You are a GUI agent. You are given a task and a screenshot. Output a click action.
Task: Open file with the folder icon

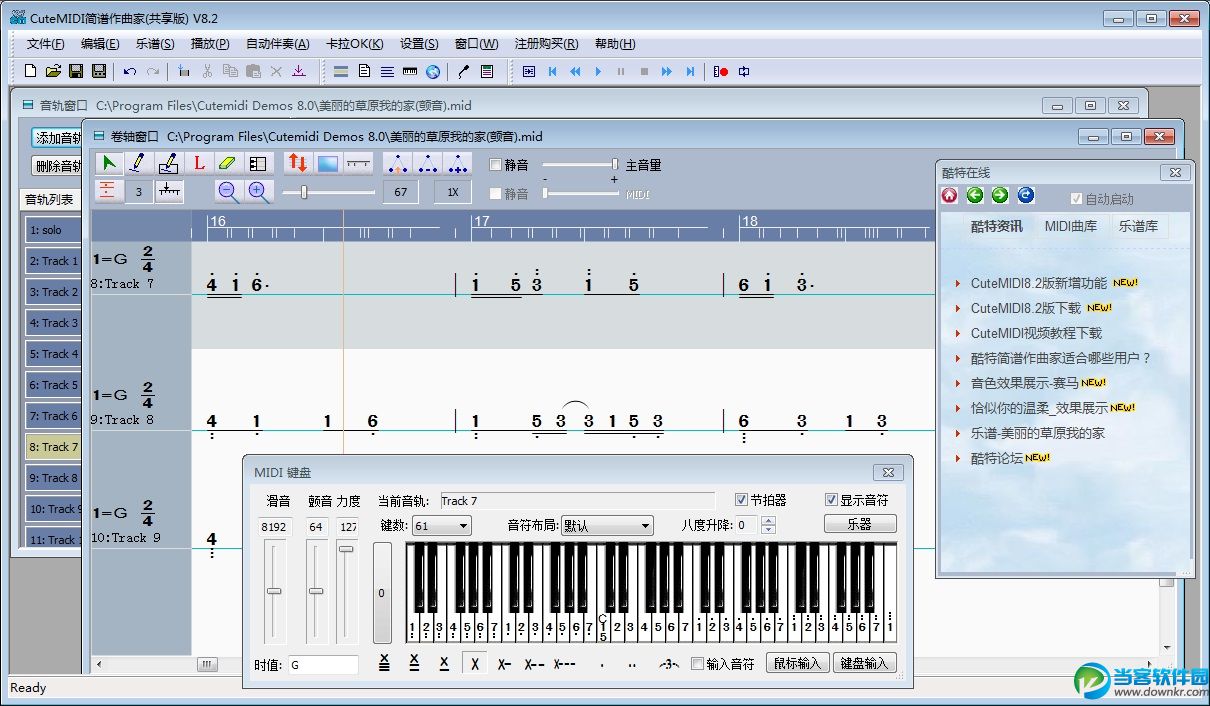[x=53, y=71]
